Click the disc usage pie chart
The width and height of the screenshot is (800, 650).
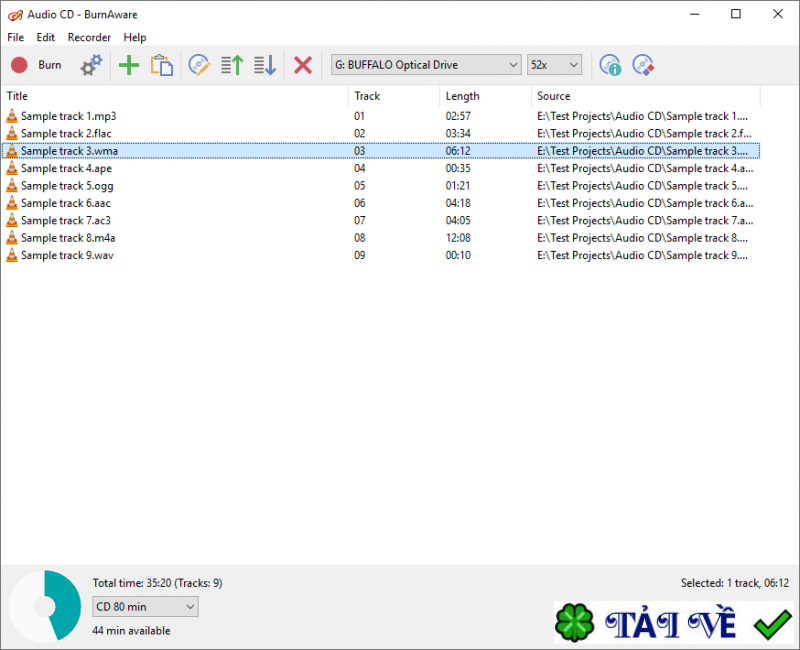coord(45,606)
